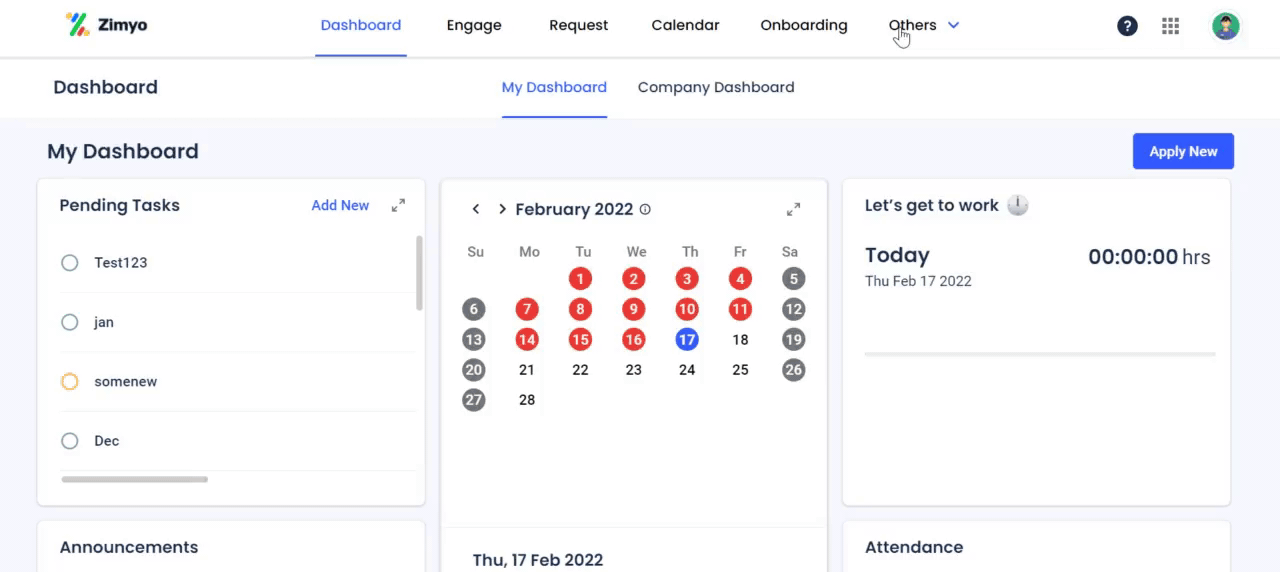Click the info icon beside February 2022
The width and height of the screenshot is (1280, 572).
(645, 209)
